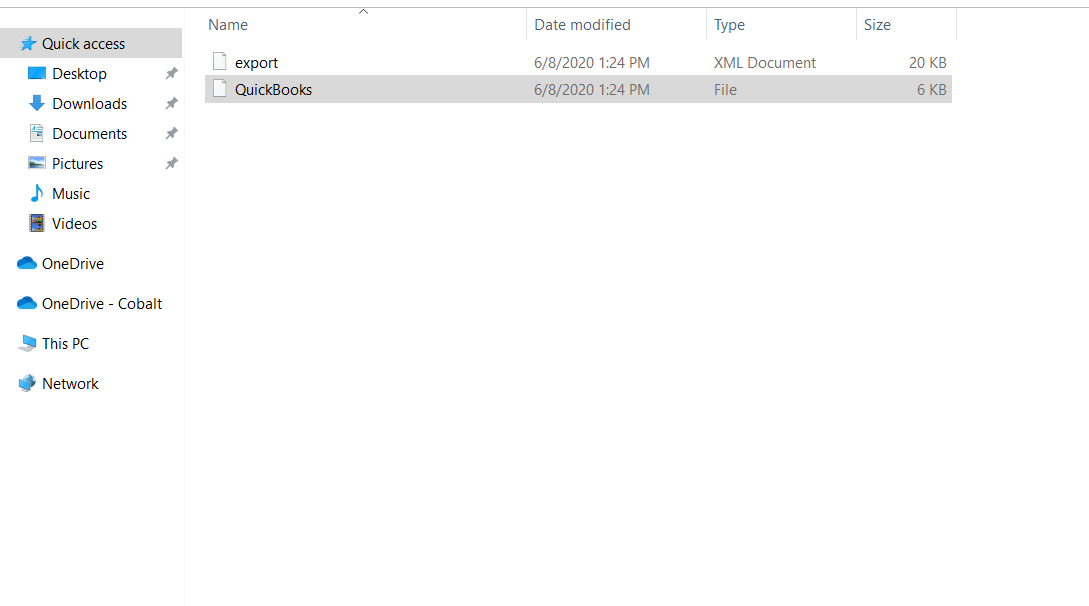Click the pin icon next to Pictures
This screenshot has width=1089, height=606.
point(172,163)
